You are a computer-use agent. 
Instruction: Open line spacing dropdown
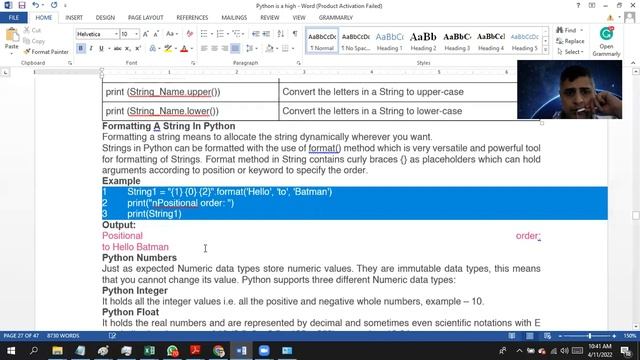(x=251, y=49)
